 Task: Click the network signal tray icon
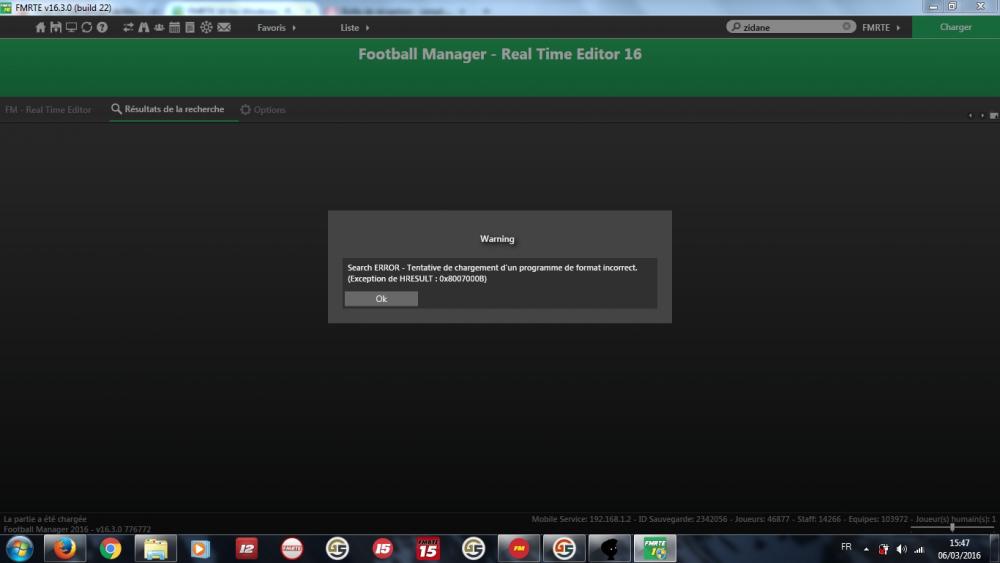919,549
